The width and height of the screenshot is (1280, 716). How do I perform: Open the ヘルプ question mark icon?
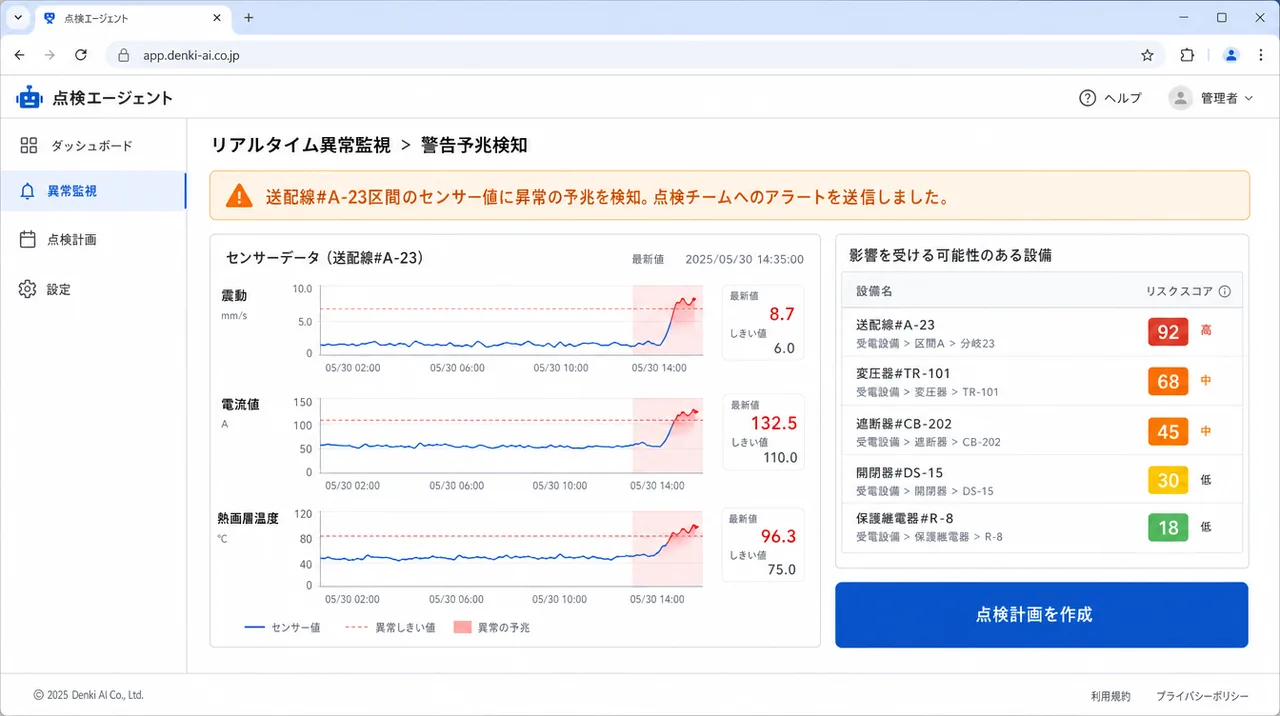coord(1088,98)
